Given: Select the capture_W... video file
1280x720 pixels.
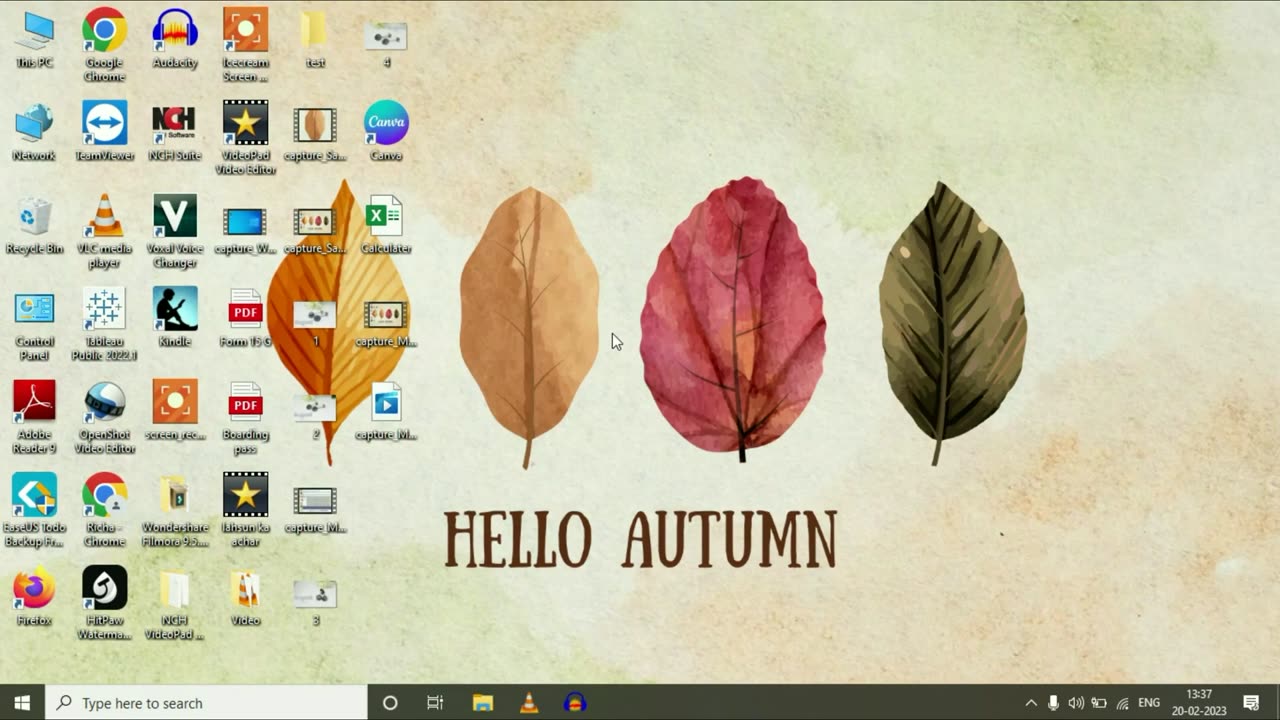Looking at the screenshot, I should 245,230.
